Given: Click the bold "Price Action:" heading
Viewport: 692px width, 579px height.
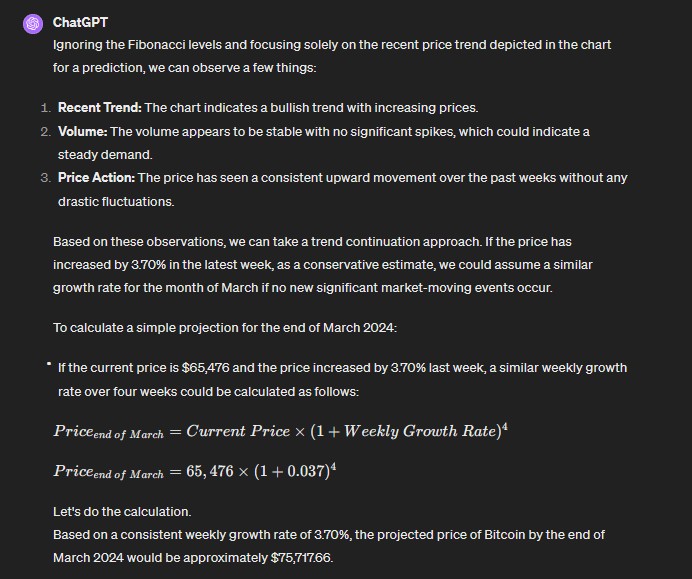Looking at the screenshot, I should click(96, 178).
